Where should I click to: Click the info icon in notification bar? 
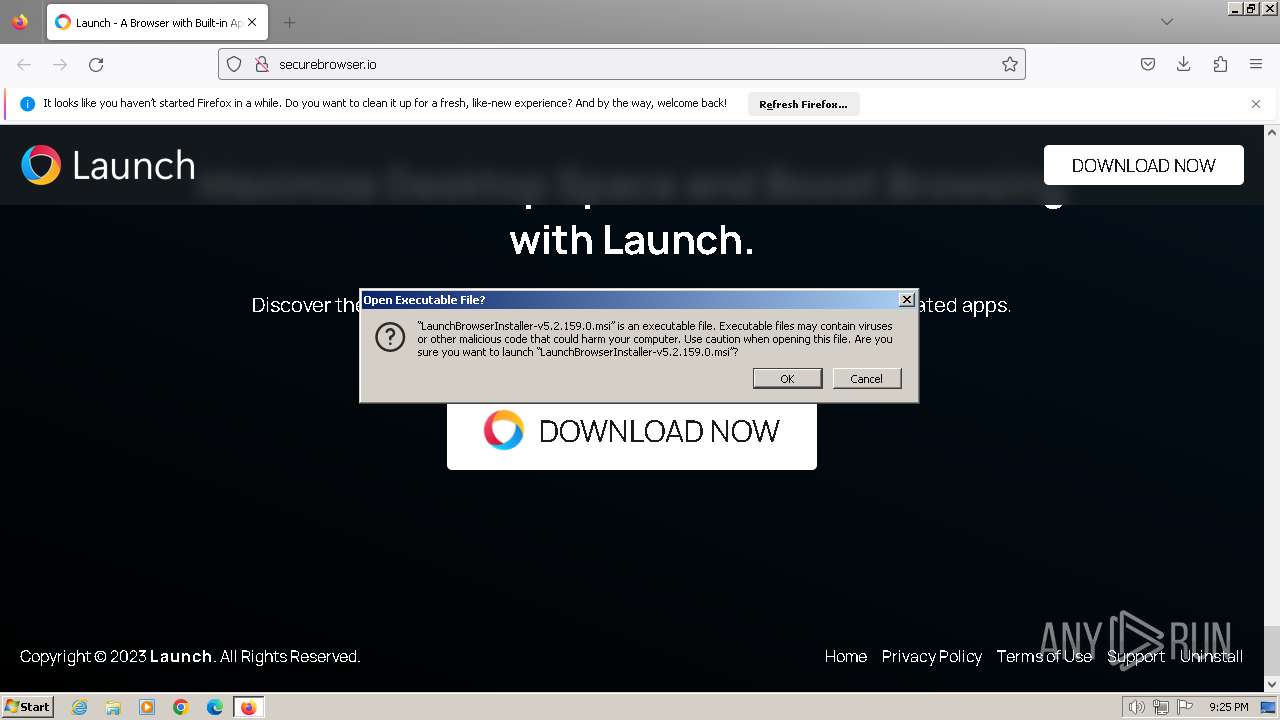point(27,104)
